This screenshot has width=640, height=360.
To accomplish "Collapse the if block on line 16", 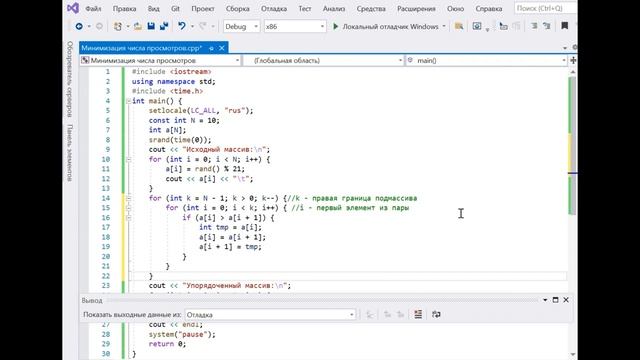I will click(x=129, y=218).
